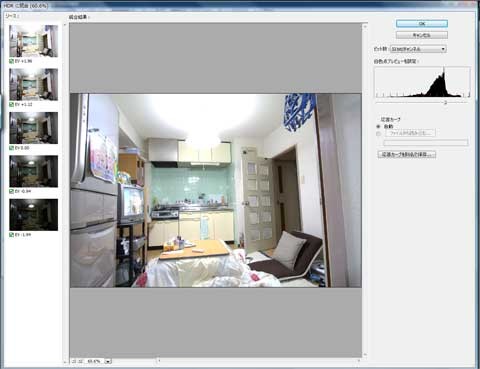480x369 pixels.
Task: Click the Cancel button
Action: (x=422, y=35)
